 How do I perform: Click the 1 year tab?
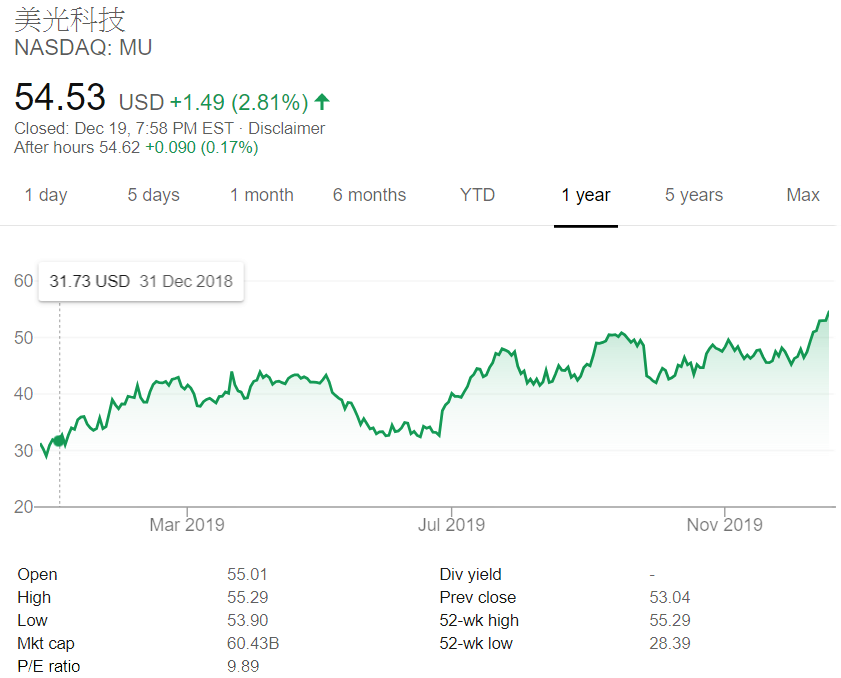[x=586, y=195]
